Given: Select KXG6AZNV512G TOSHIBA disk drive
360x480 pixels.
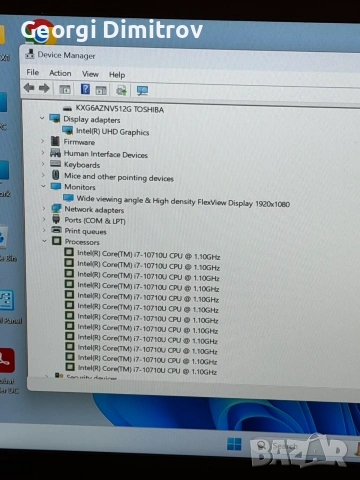Looking at the screenshot, I should 120,109.
